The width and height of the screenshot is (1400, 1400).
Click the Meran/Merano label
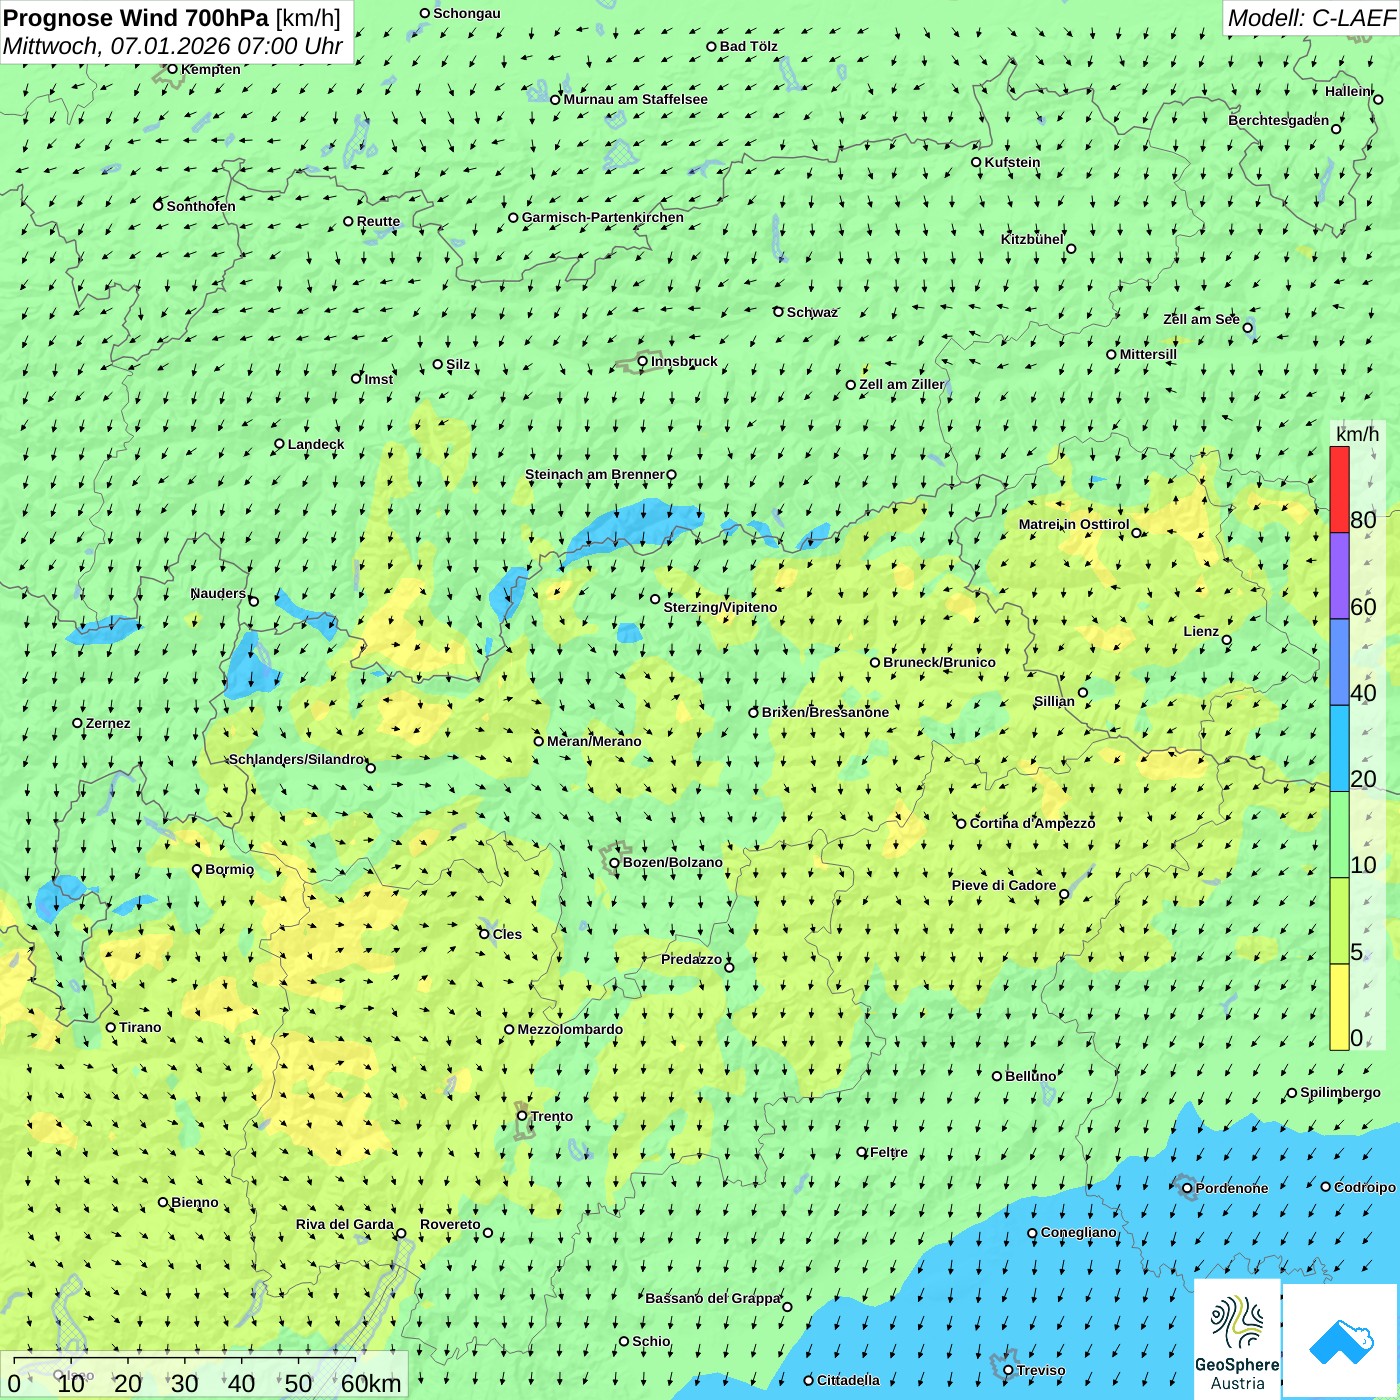pyautogui.click(x=594, y=741)
